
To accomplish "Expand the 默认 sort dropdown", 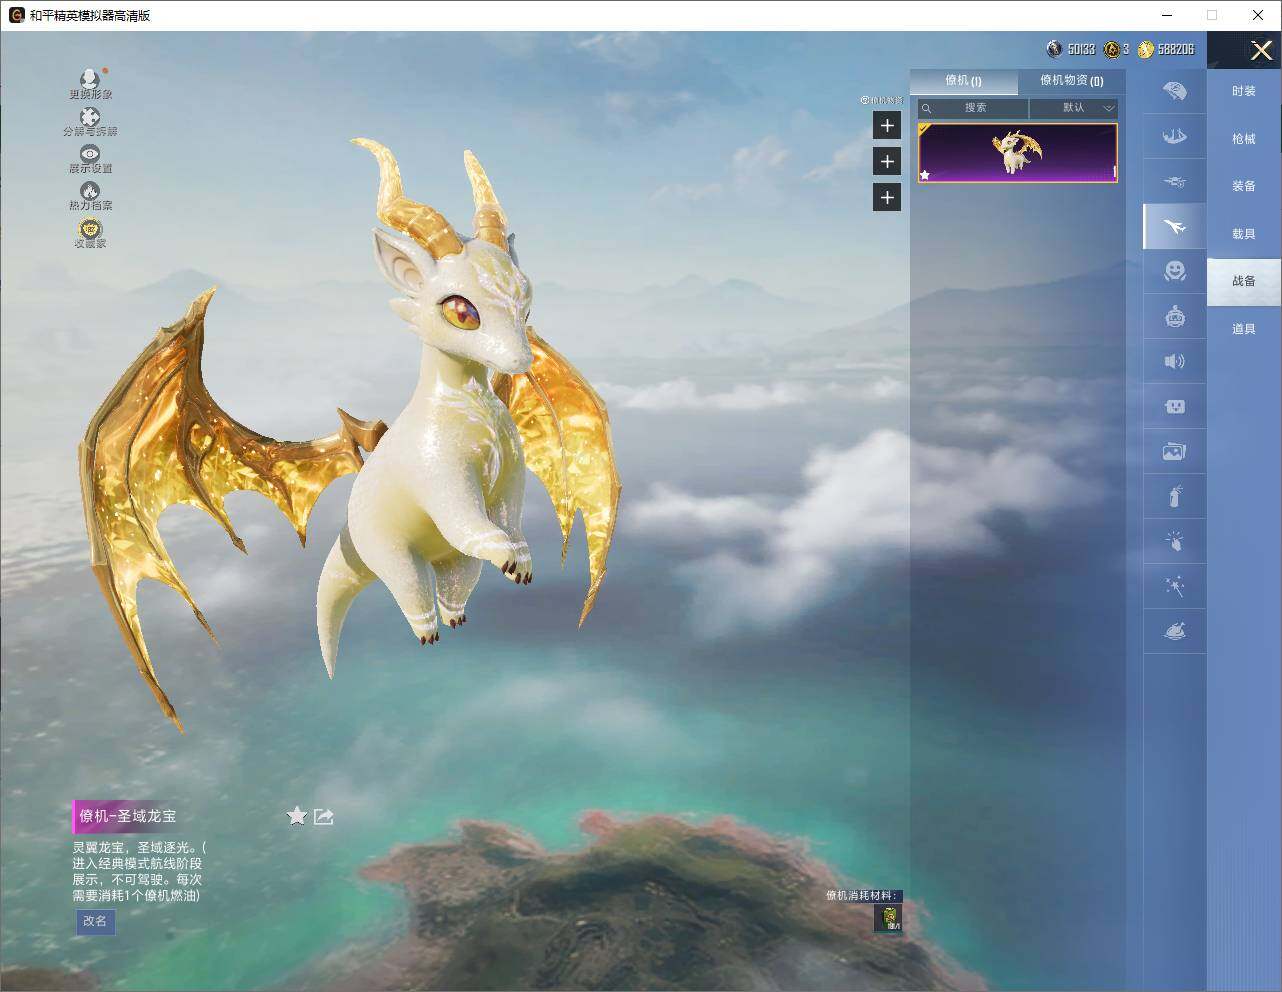I will coord(1074,108).
